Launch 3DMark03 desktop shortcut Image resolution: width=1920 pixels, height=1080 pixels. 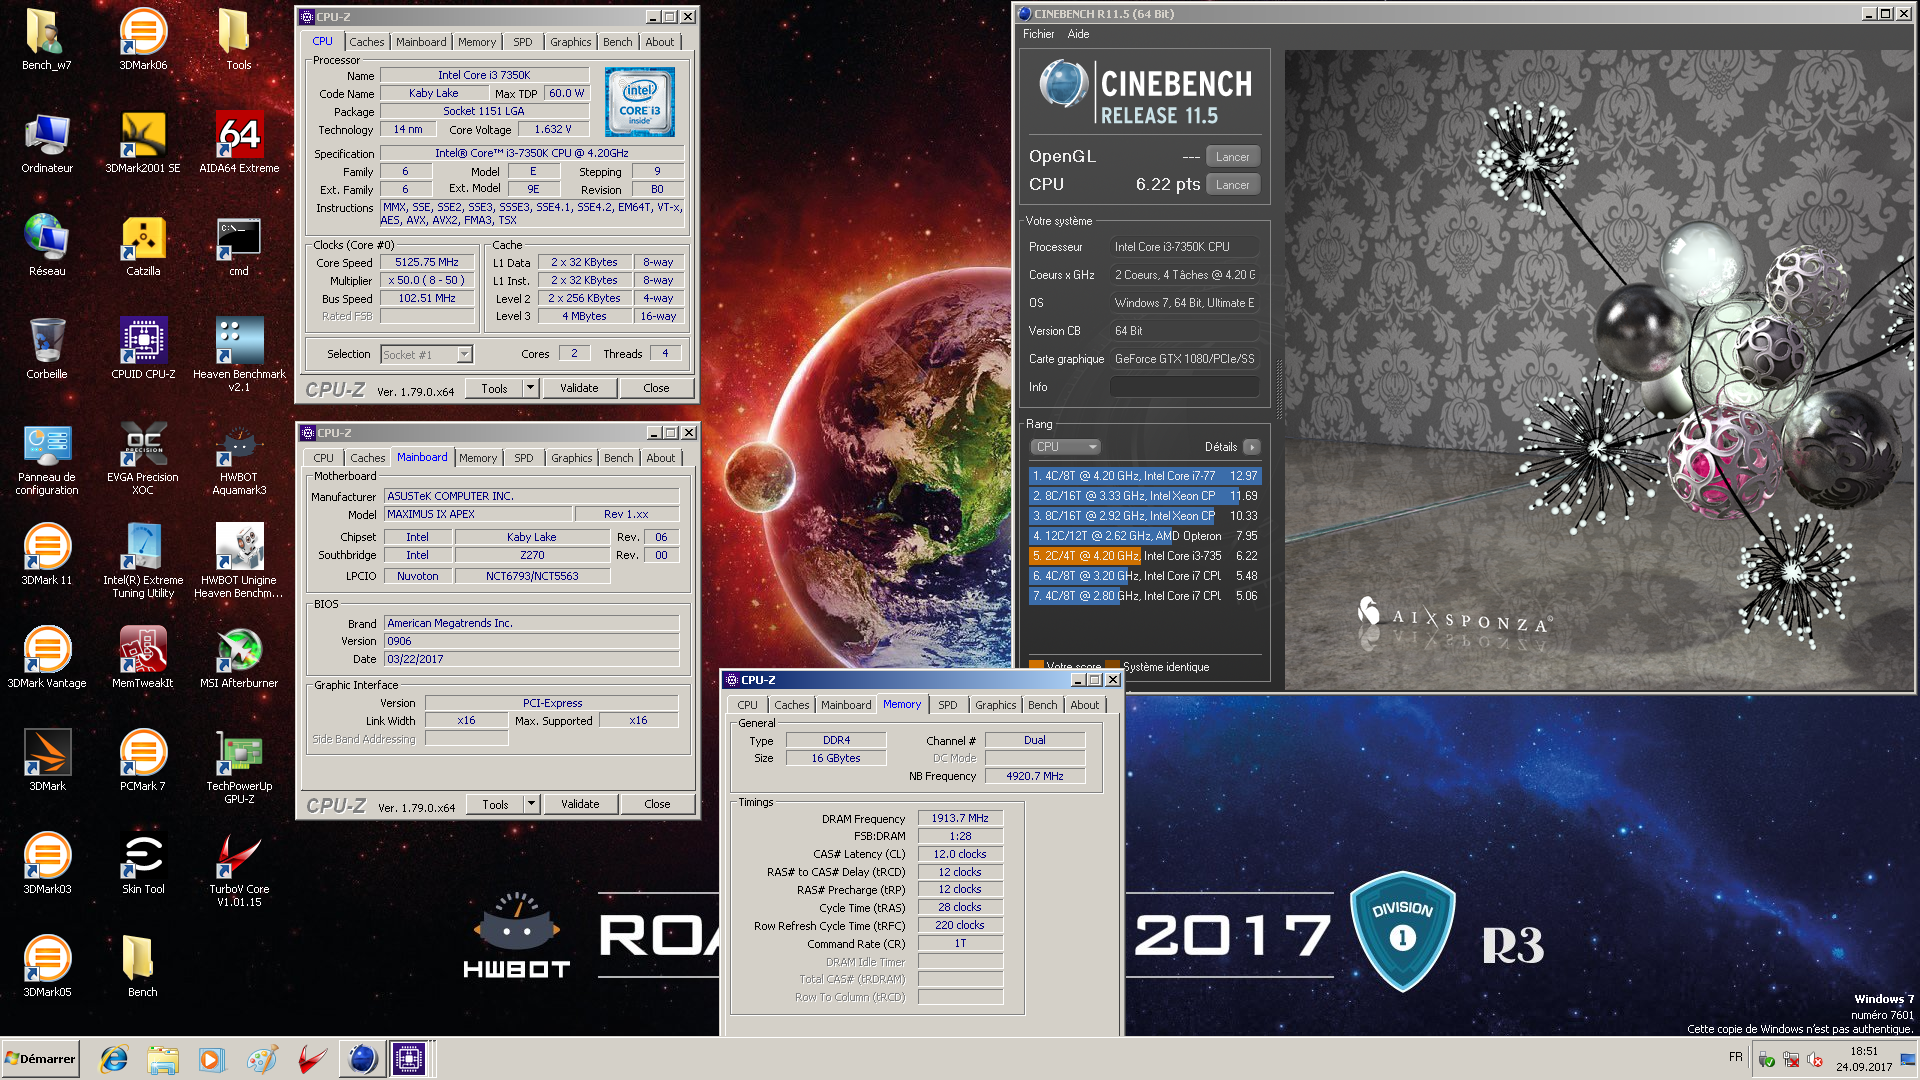(x=46, y=864)
